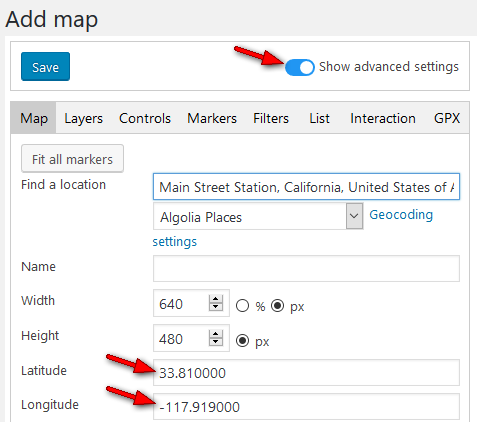Open the Controls tab
This screenshot has height=422, width=477.
[145, 118]
